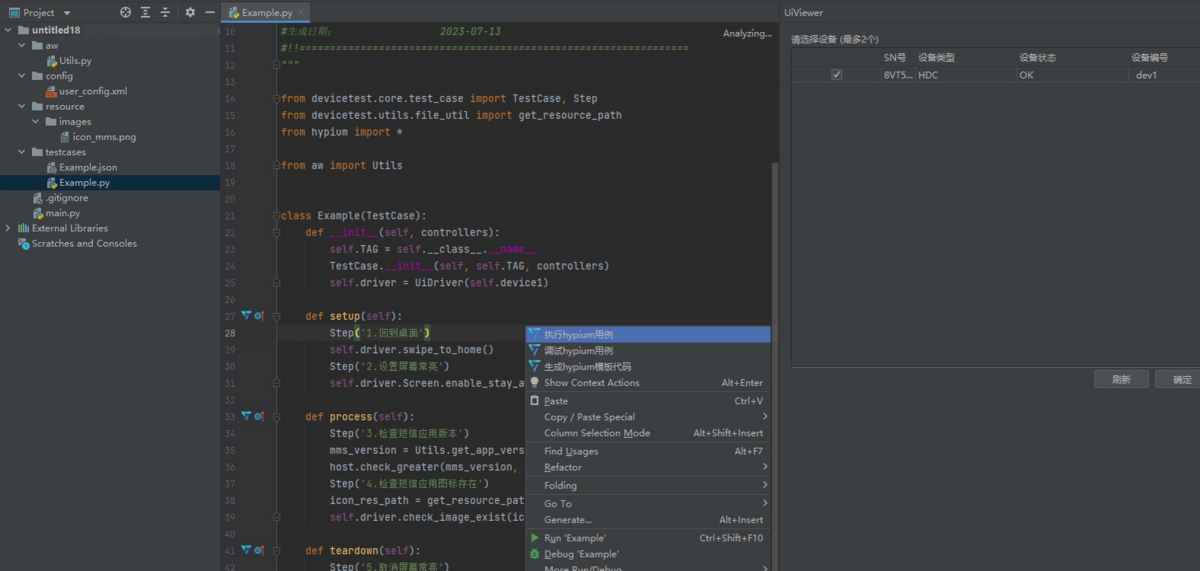Viewport: 1200px width, 571px height.
Task: Click the hypium gutter icon beside setup method
Action: (246, 316)
